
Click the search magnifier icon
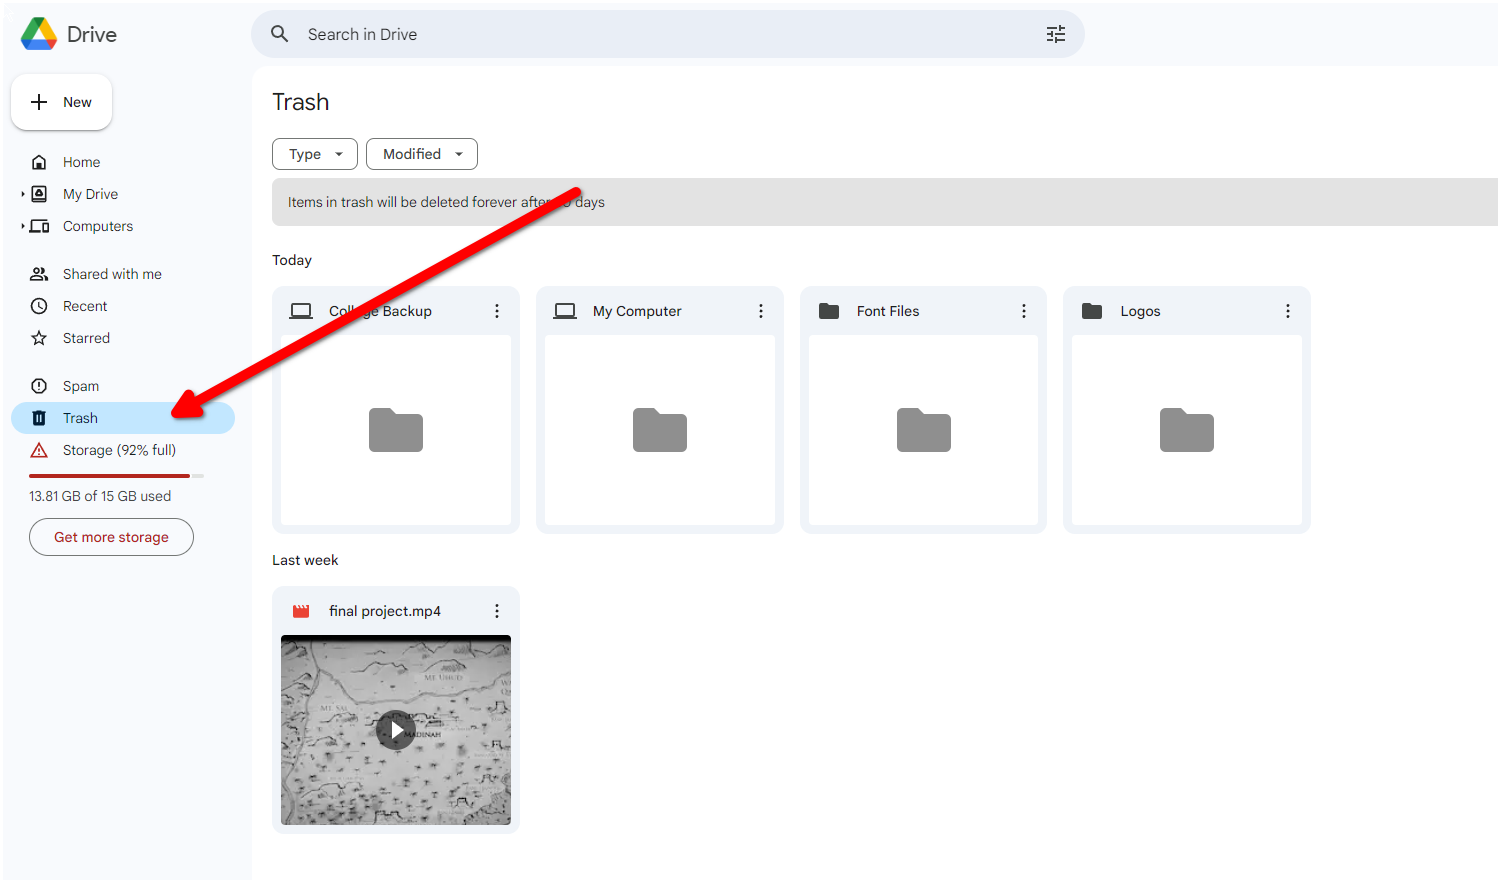(280, 34)
